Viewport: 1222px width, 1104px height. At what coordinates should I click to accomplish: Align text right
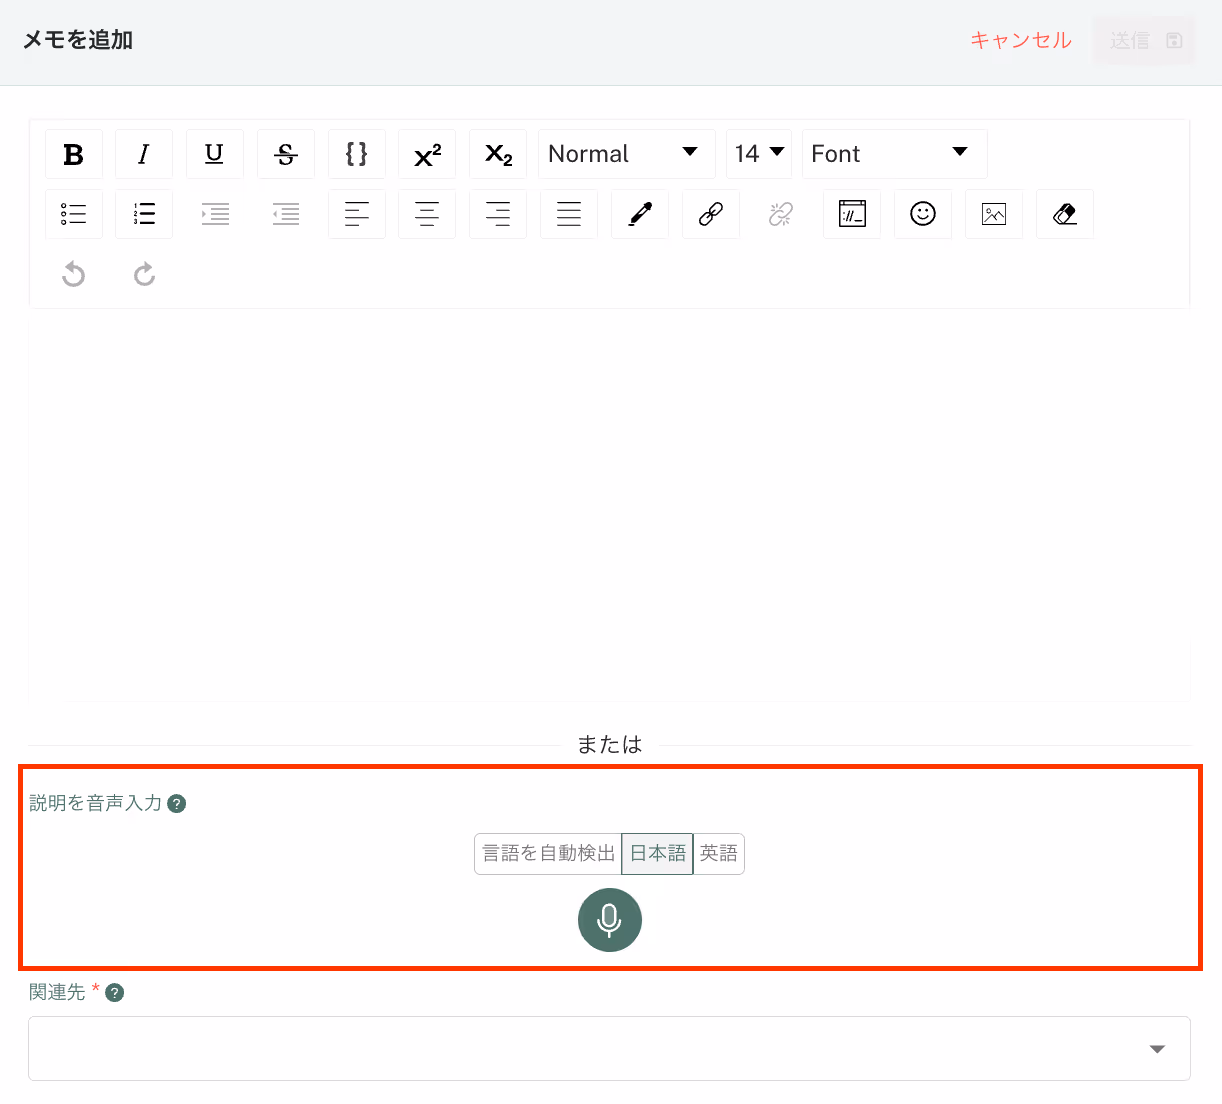[498, 214]
